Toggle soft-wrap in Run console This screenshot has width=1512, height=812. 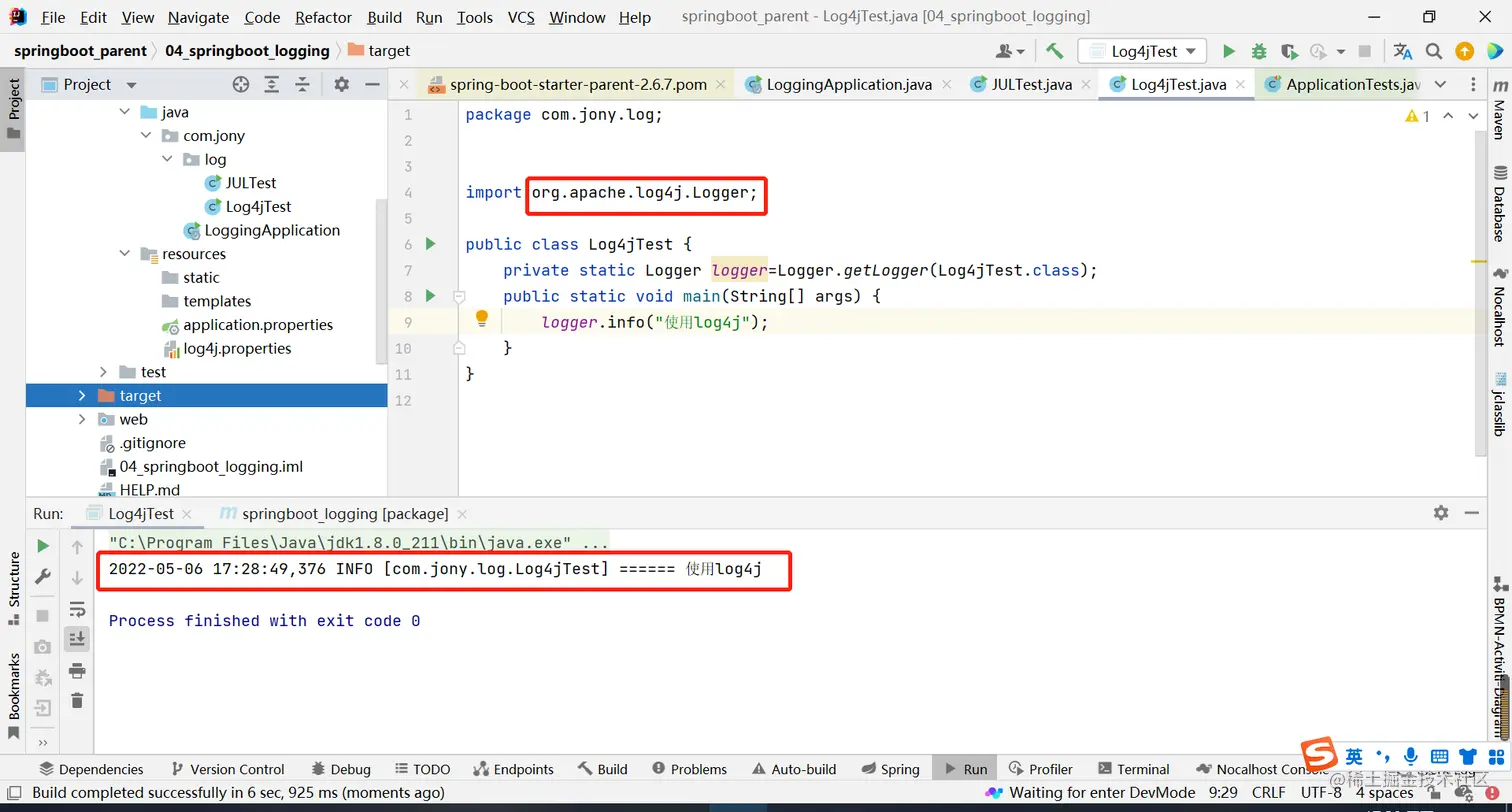tap(77, 610)
